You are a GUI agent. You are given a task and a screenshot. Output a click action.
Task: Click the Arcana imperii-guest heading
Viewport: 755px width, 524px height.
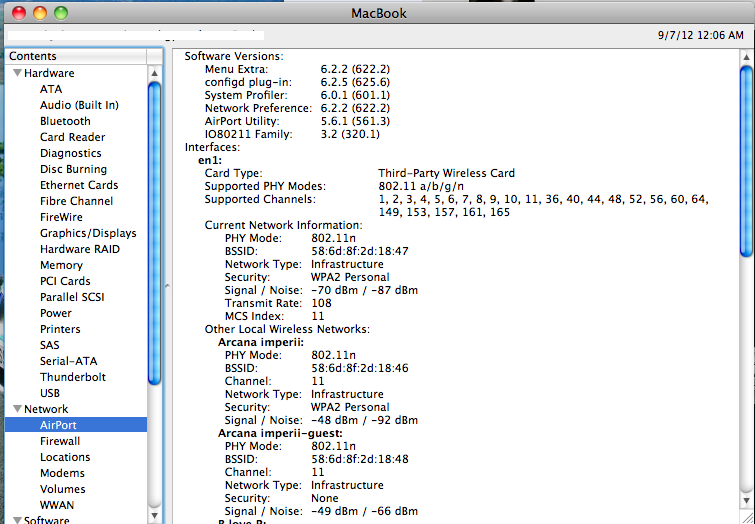(x=280, y=433)
